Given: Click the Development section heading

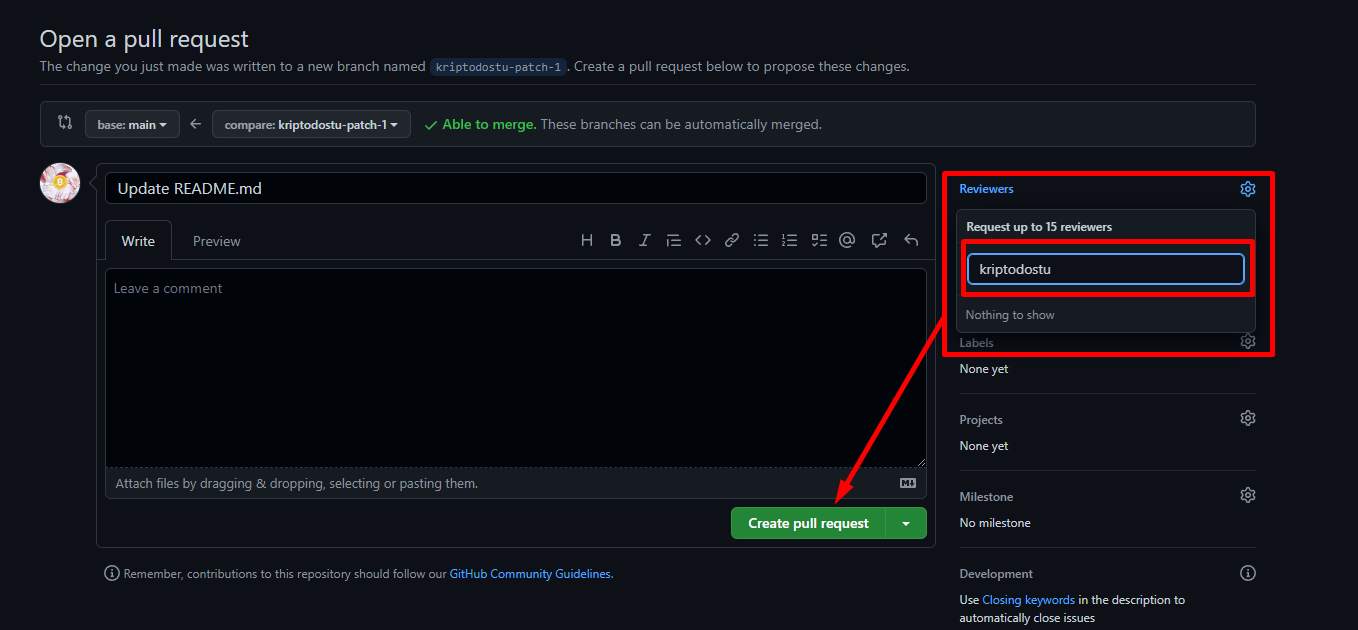Looking at the screenshot, I should point(996,574).
